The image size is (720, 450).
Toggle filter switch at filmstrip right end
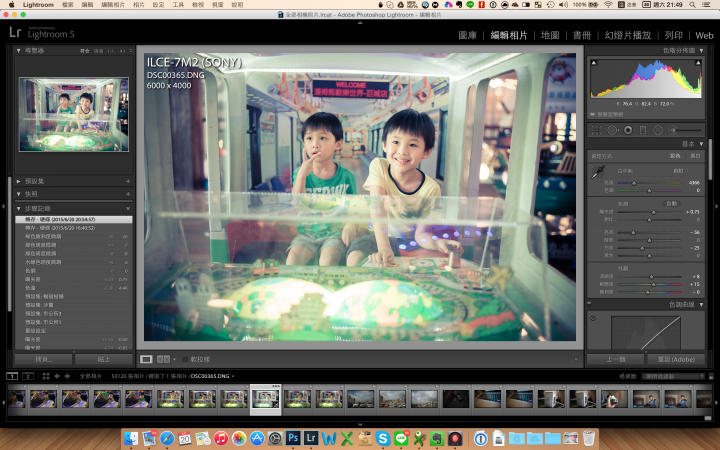[711, 376]
